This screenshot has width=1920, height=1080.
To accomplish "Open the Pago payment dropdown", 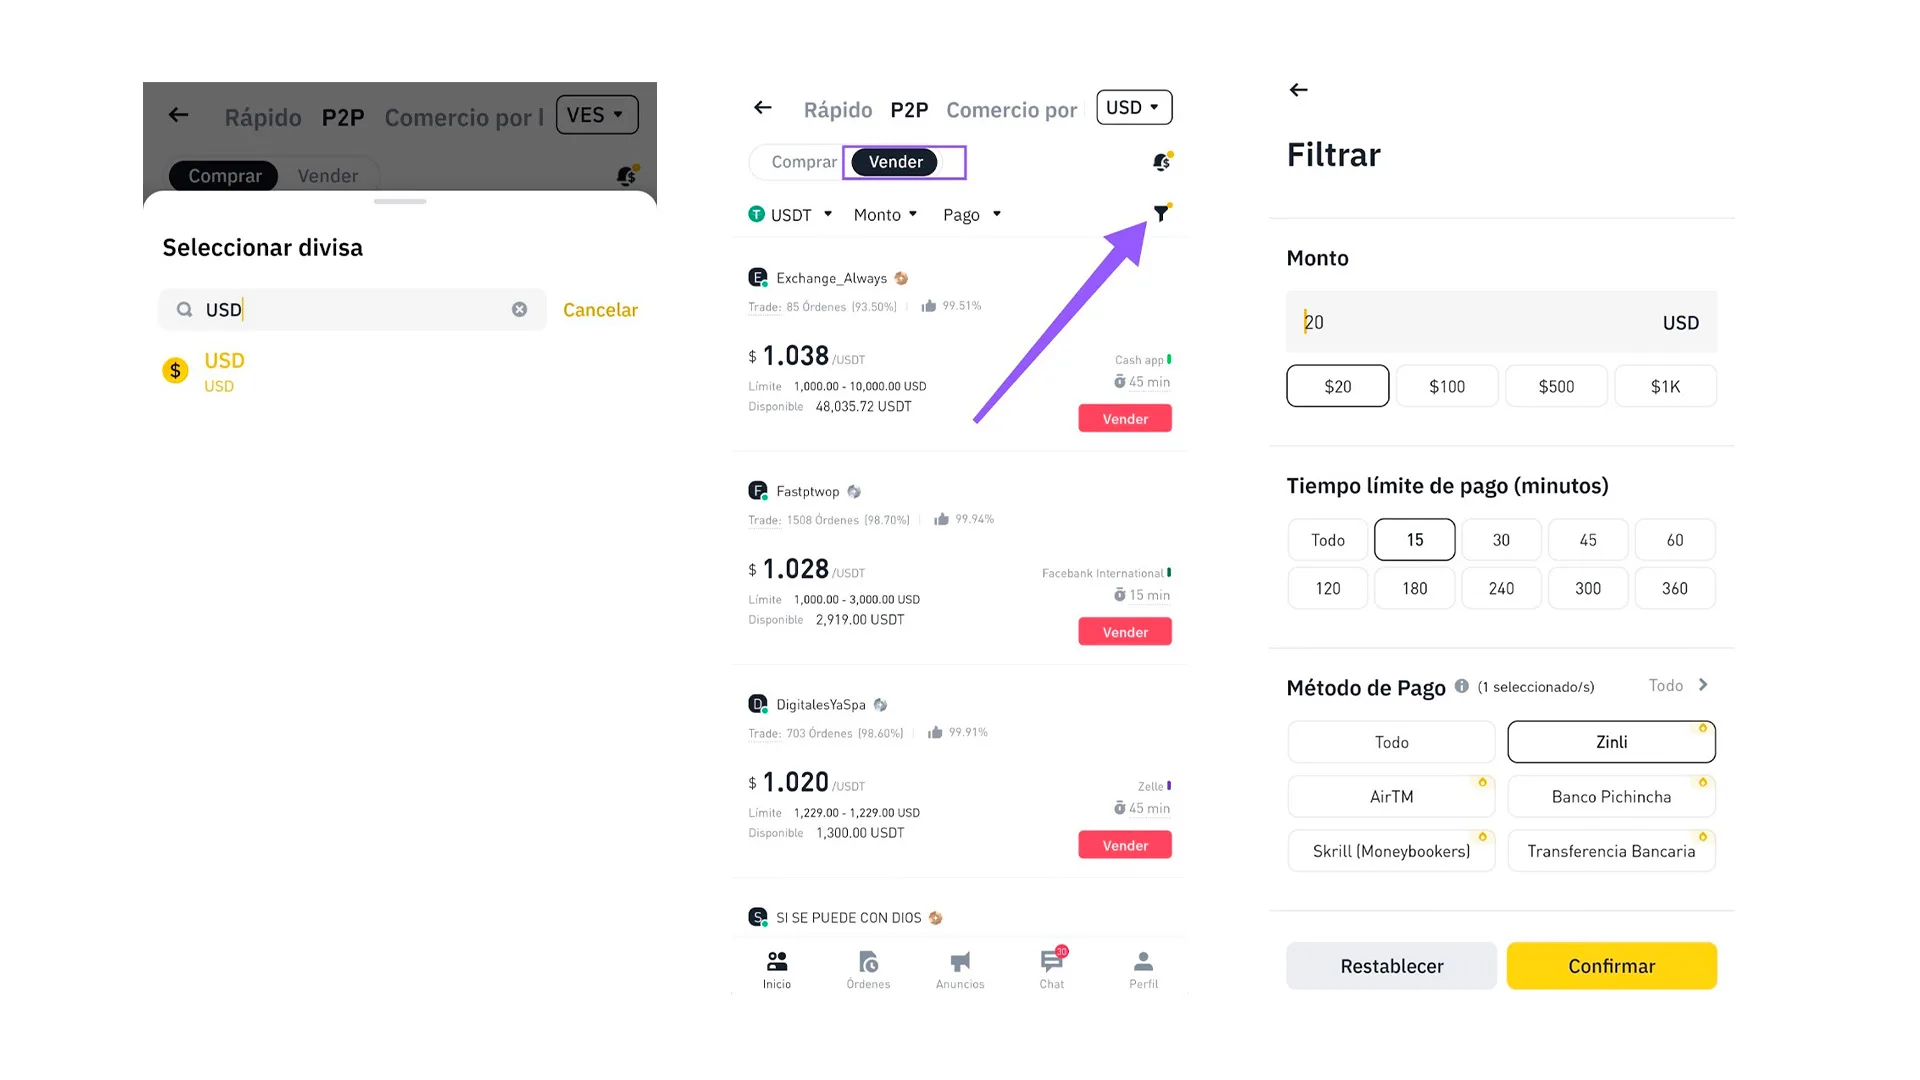I will pos(971,215).
